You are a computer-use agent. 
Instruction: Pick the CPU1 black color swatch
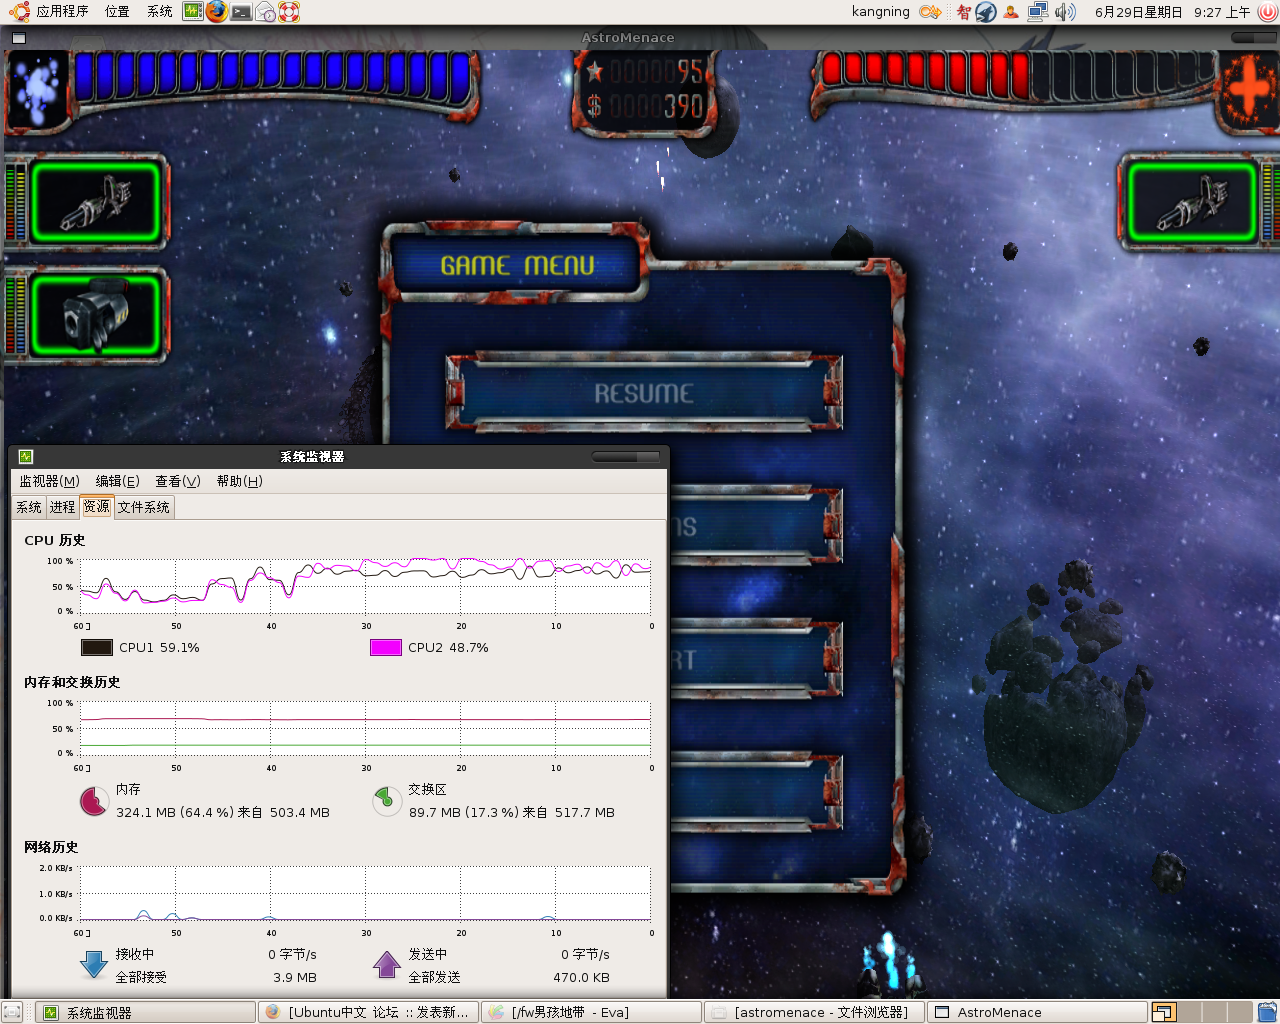pyautogui.click(x=97, y=648)
